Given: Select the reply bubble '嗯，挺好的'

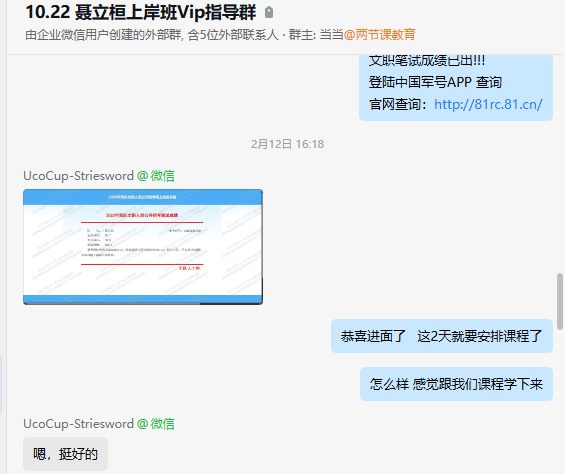Looking at the screenshot, I should tap(66, 454).
